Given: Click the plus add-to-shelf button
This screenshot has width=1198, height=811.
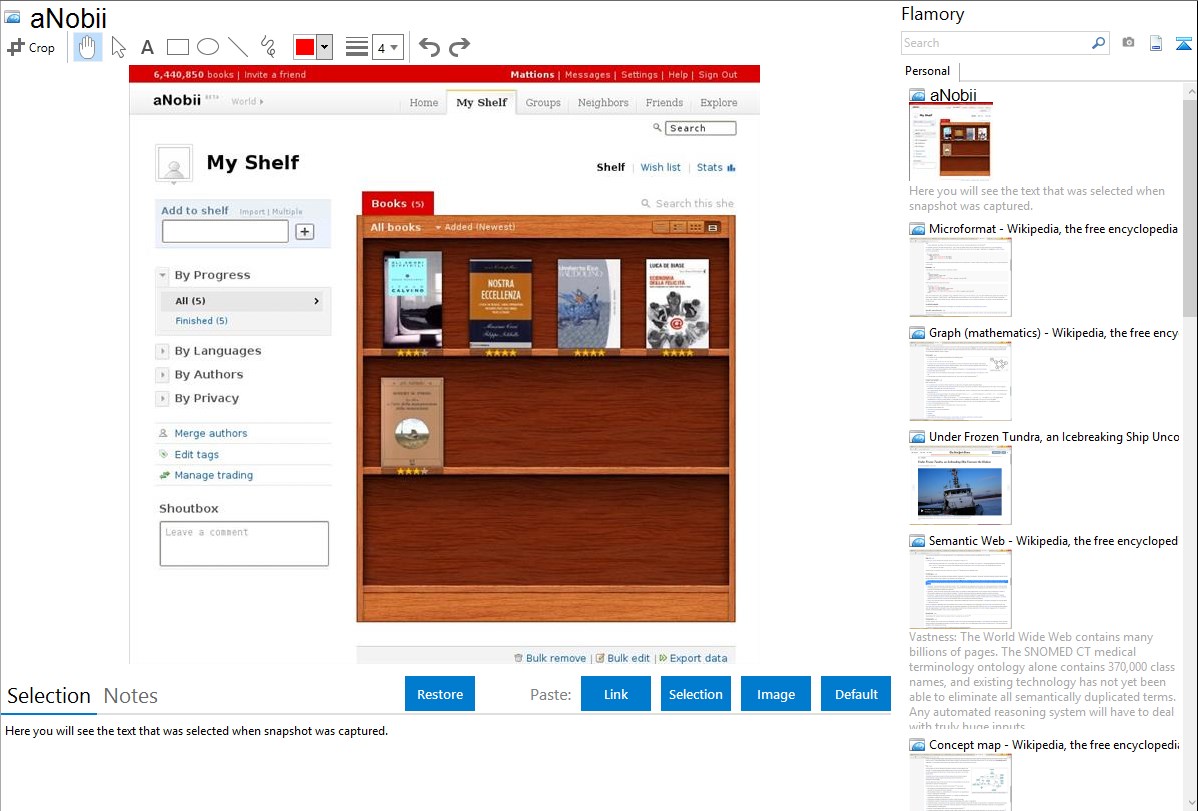Looking at the screenshot, I should point(305,232).
